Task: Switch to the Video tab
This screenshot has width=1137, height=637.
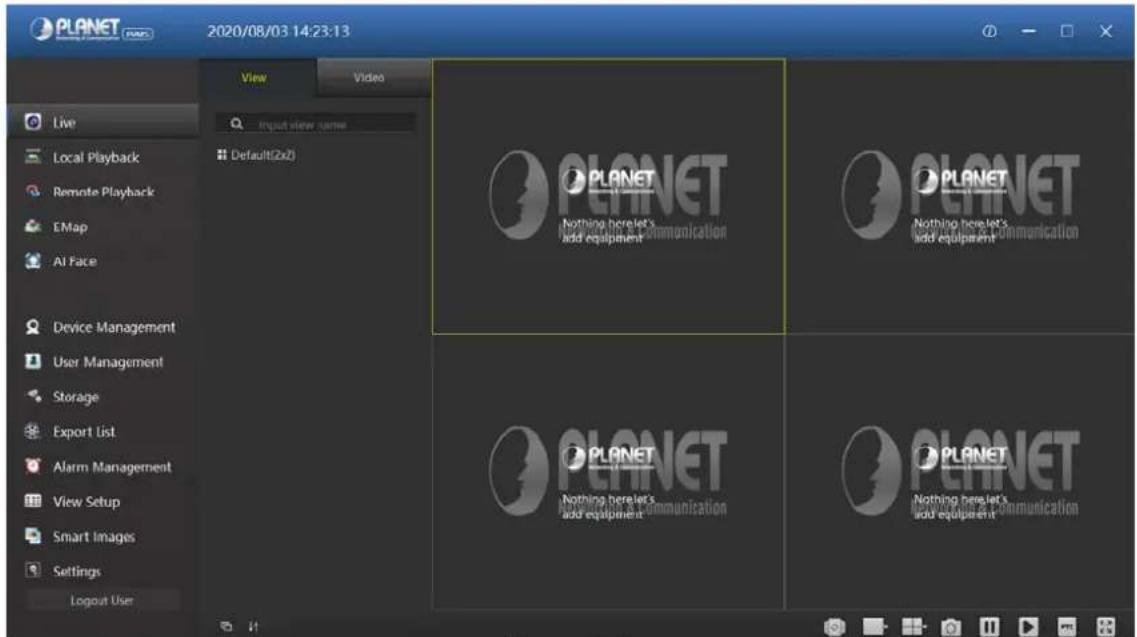Action: (x=373, y=78)
